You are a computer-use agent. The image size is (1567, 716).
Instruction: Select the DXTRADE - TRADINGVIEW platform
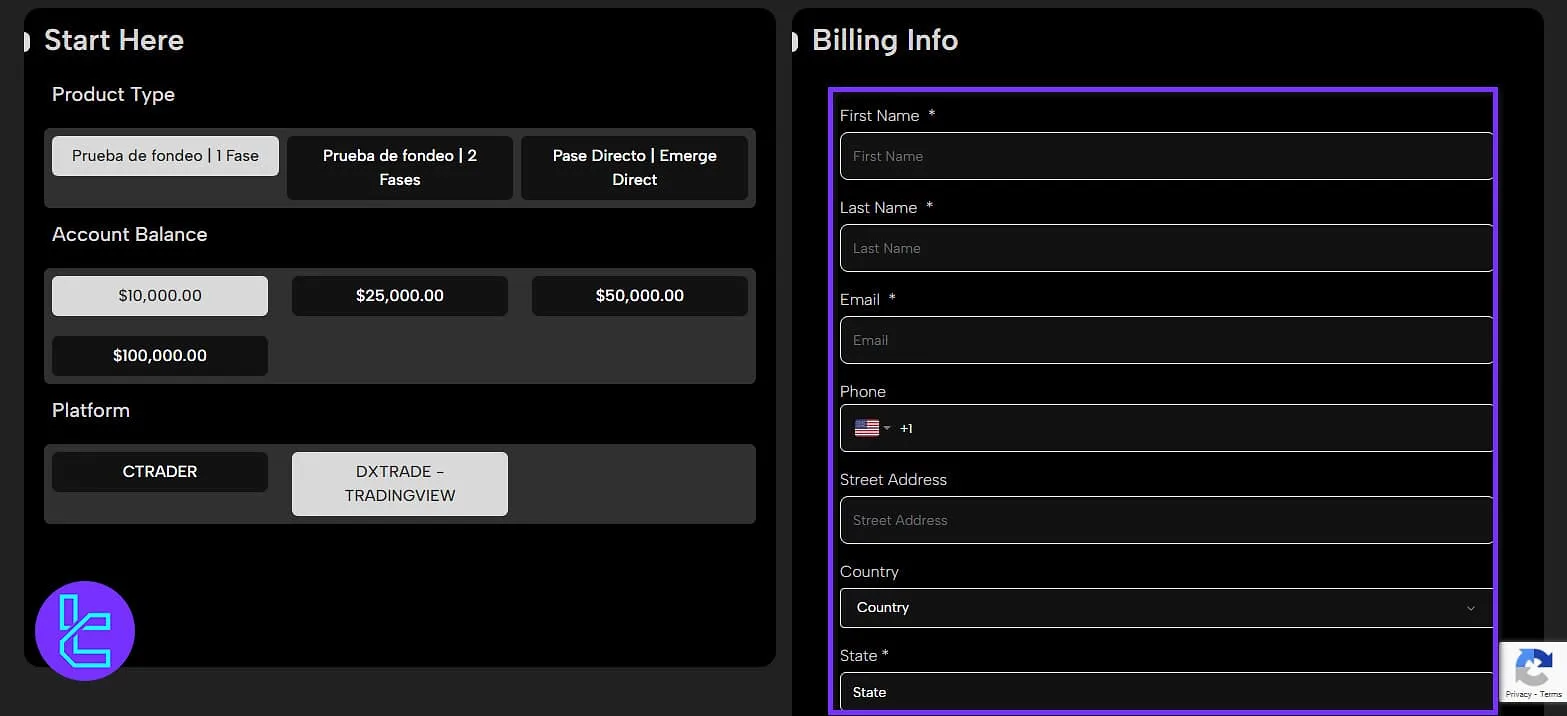point(399,483)
